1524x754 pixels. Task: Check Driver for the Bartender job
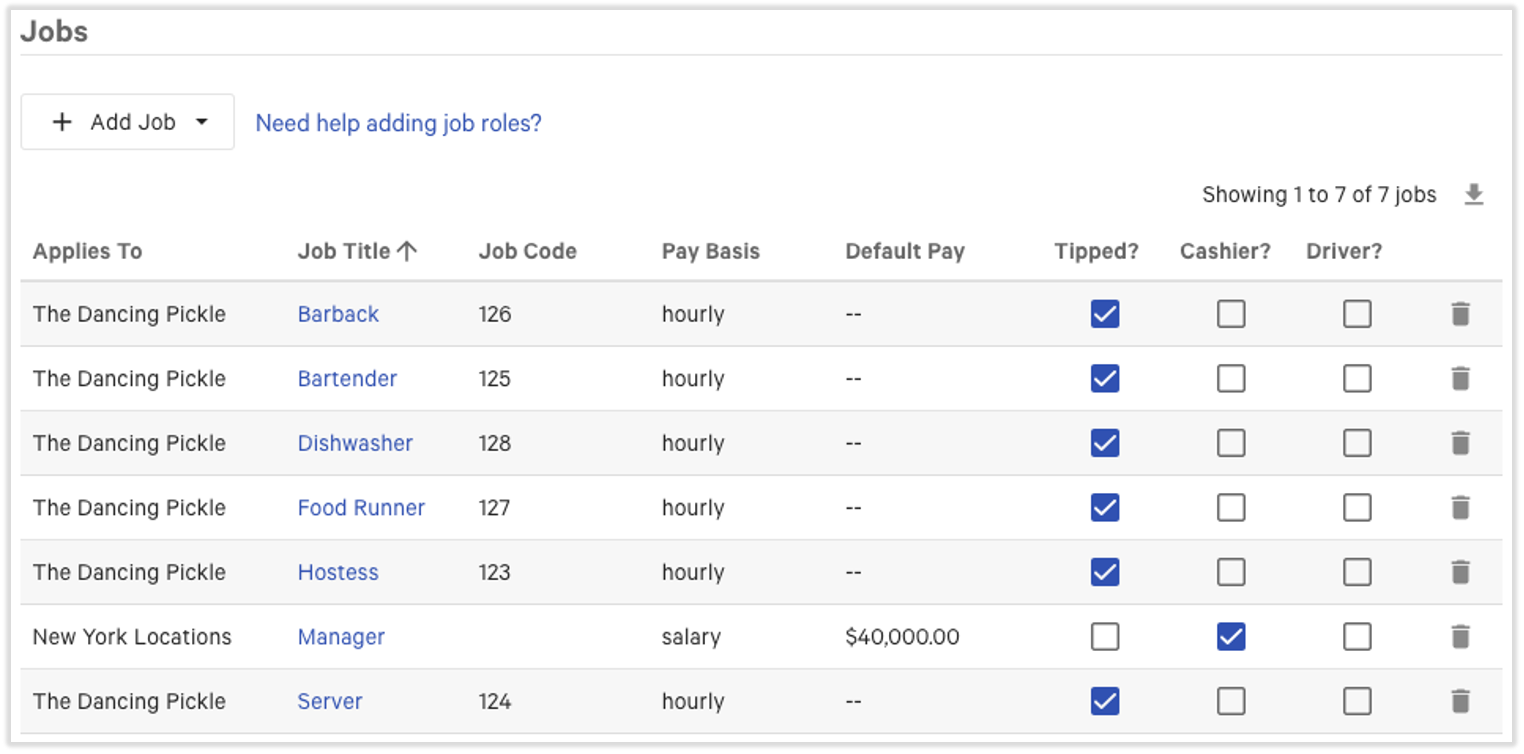[1357, 378]
